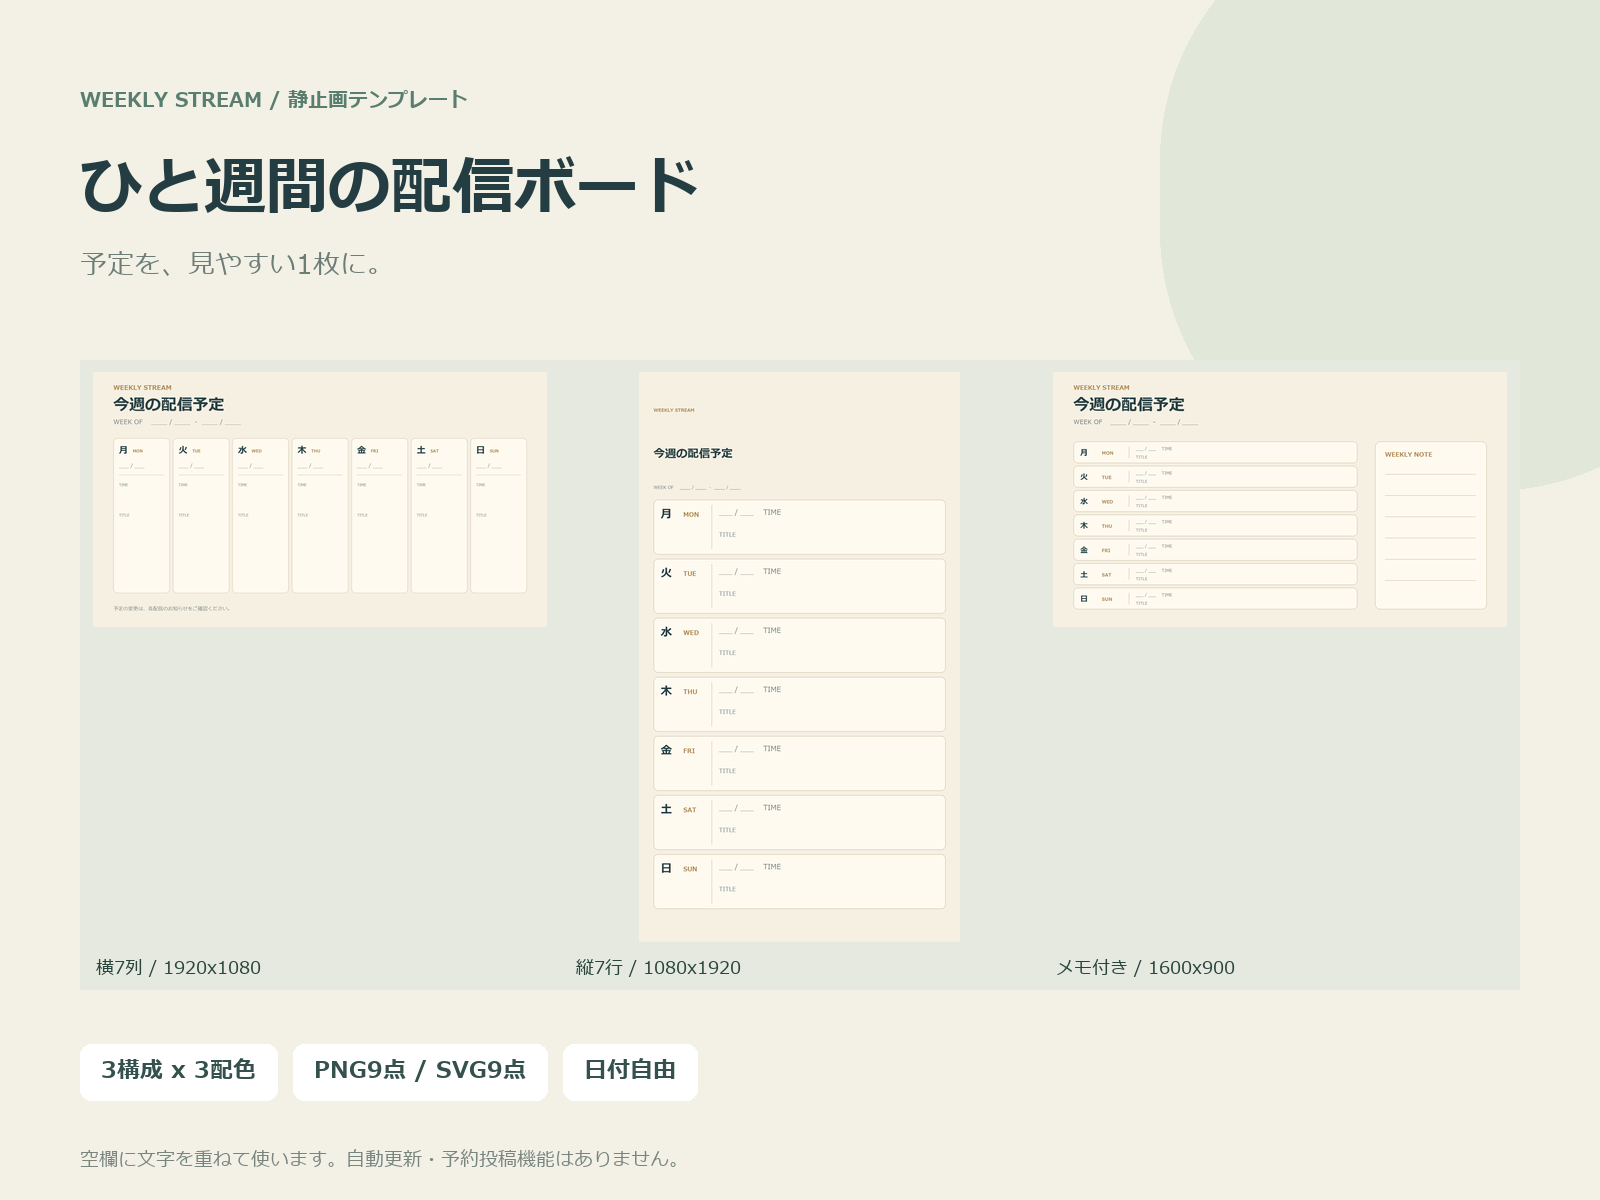Click the 縦7行 1080x1920 vertical template thumbnail

(x=799, y=657)
